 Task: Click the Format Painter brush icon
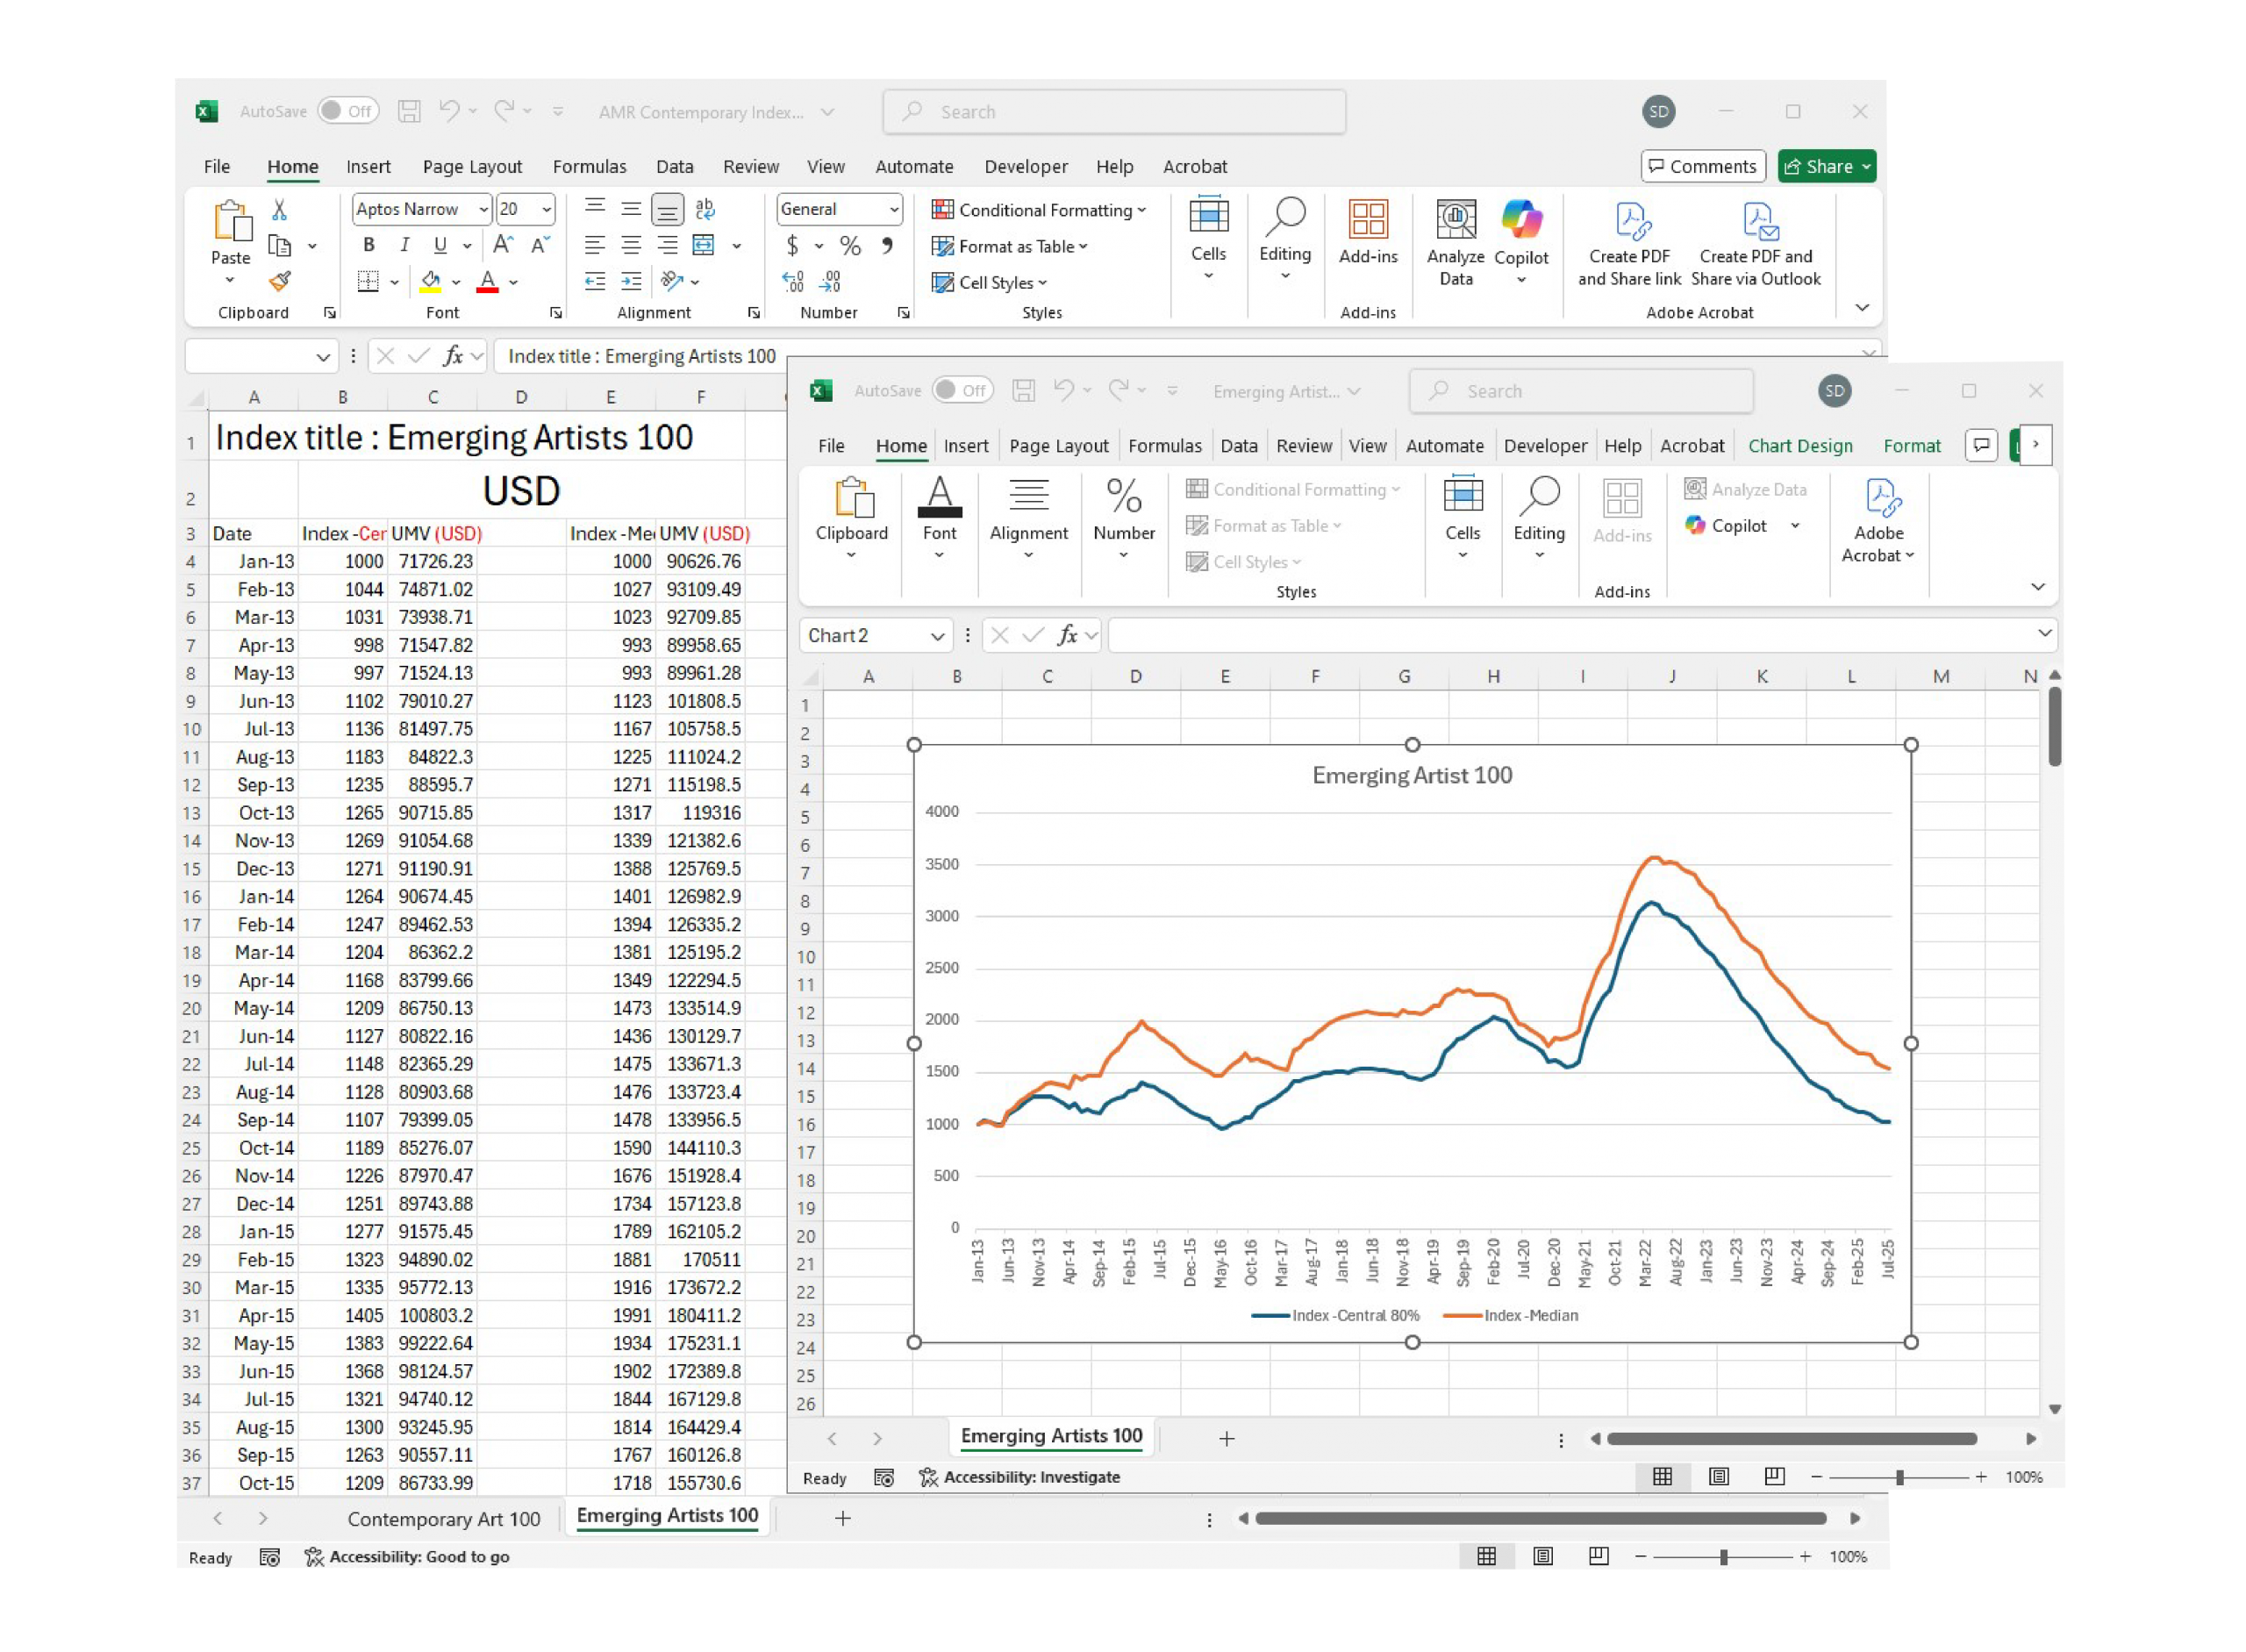point(280,282)
